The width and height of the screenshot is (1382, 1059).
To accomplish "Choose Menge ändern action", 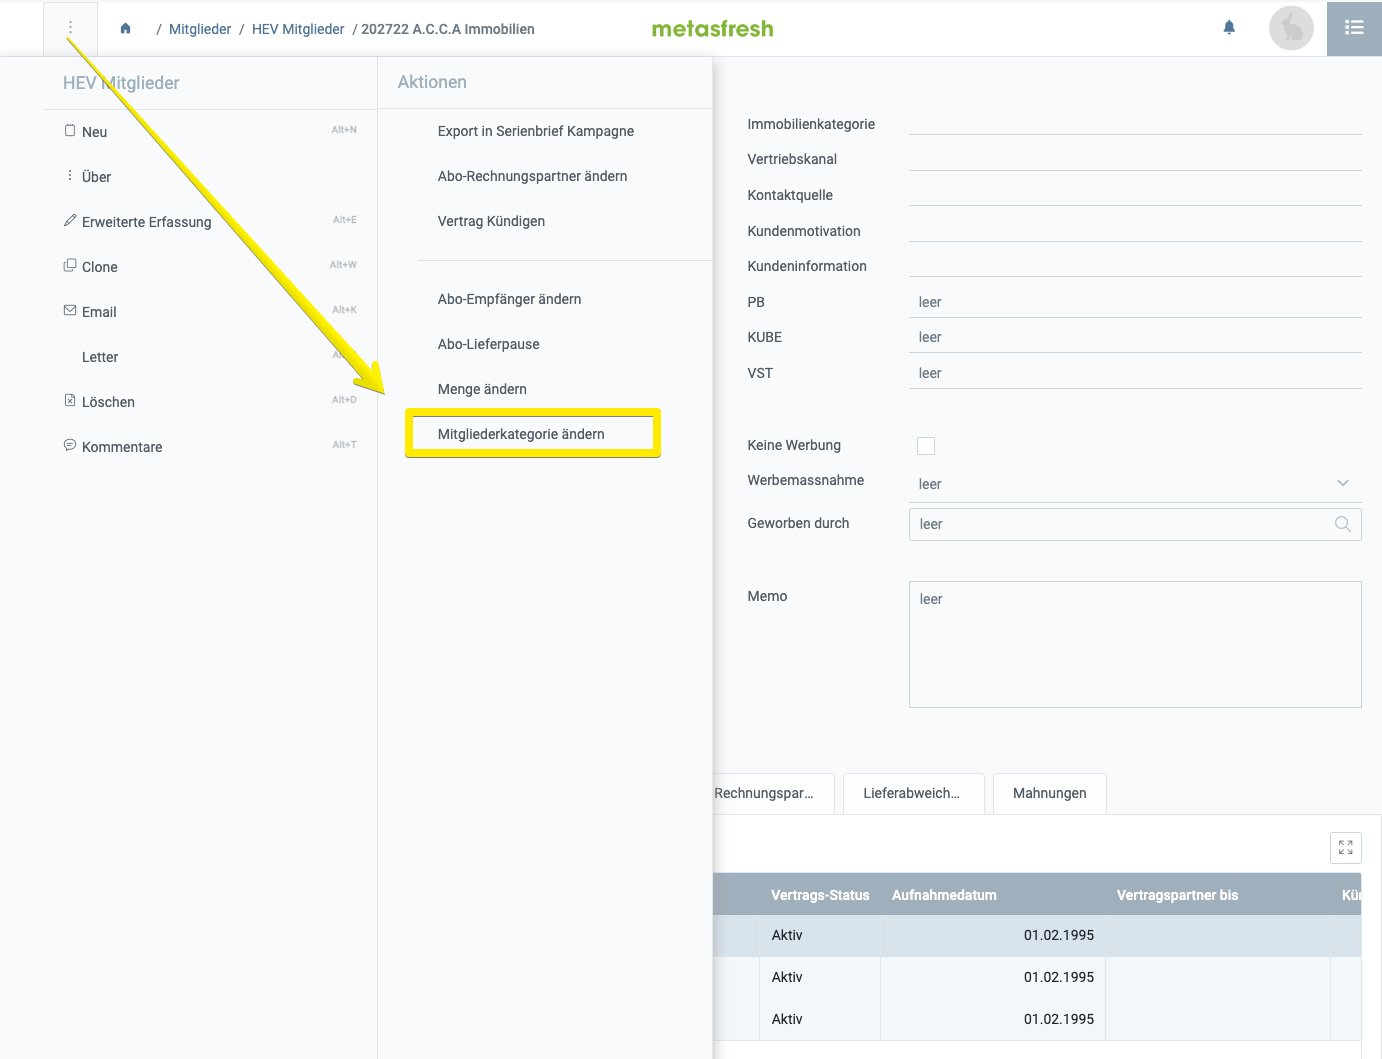I will 482,389.
